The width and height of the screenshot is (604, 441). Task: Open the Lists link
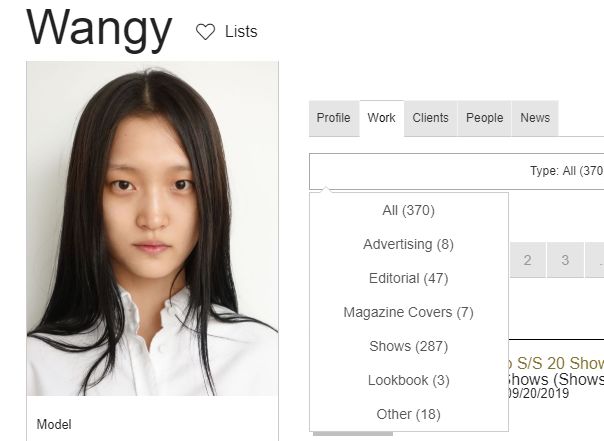click(x=241, y=32)
